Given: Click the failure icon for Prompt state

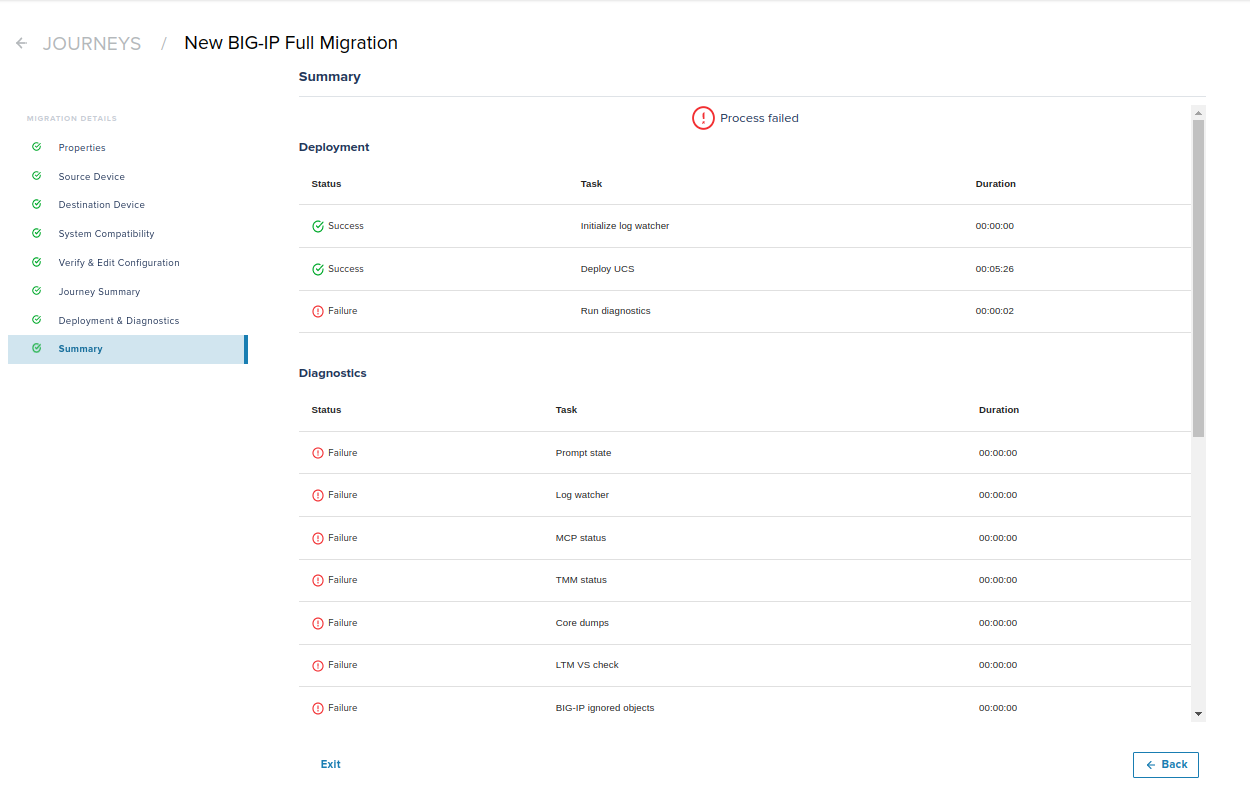Looking at the screenshot, I should click(x=318, y=453).
